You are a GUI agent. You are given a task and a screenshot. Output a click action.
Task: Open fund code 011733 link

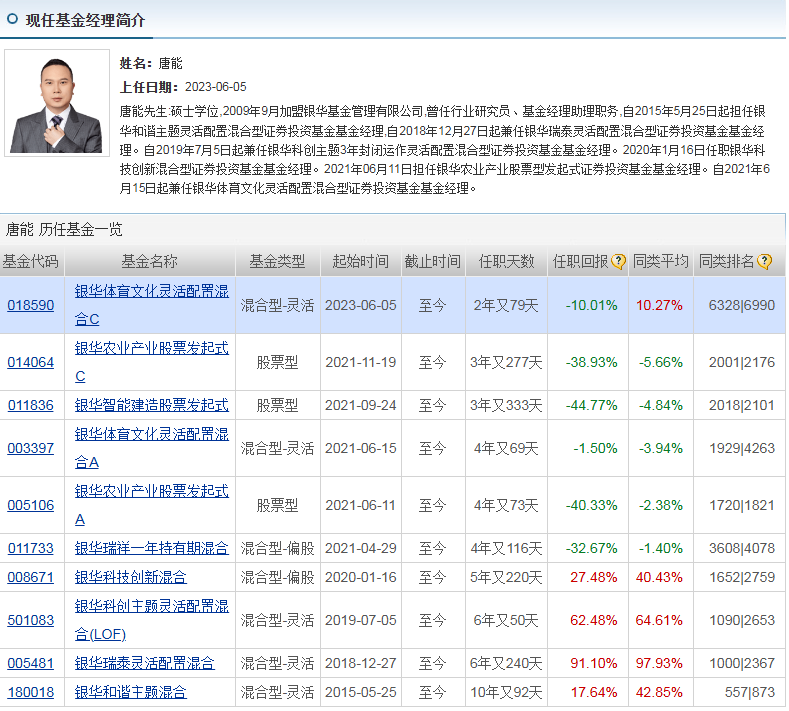(31, 548)
